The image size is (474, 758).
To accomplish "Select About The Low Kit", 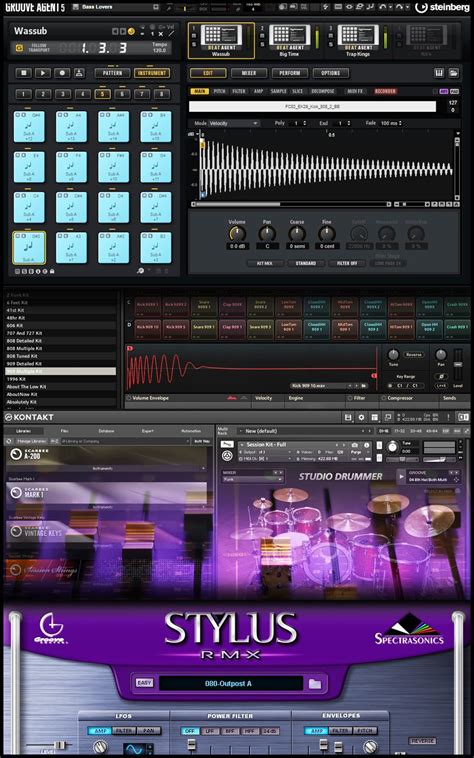I will [x=26, y=387].
